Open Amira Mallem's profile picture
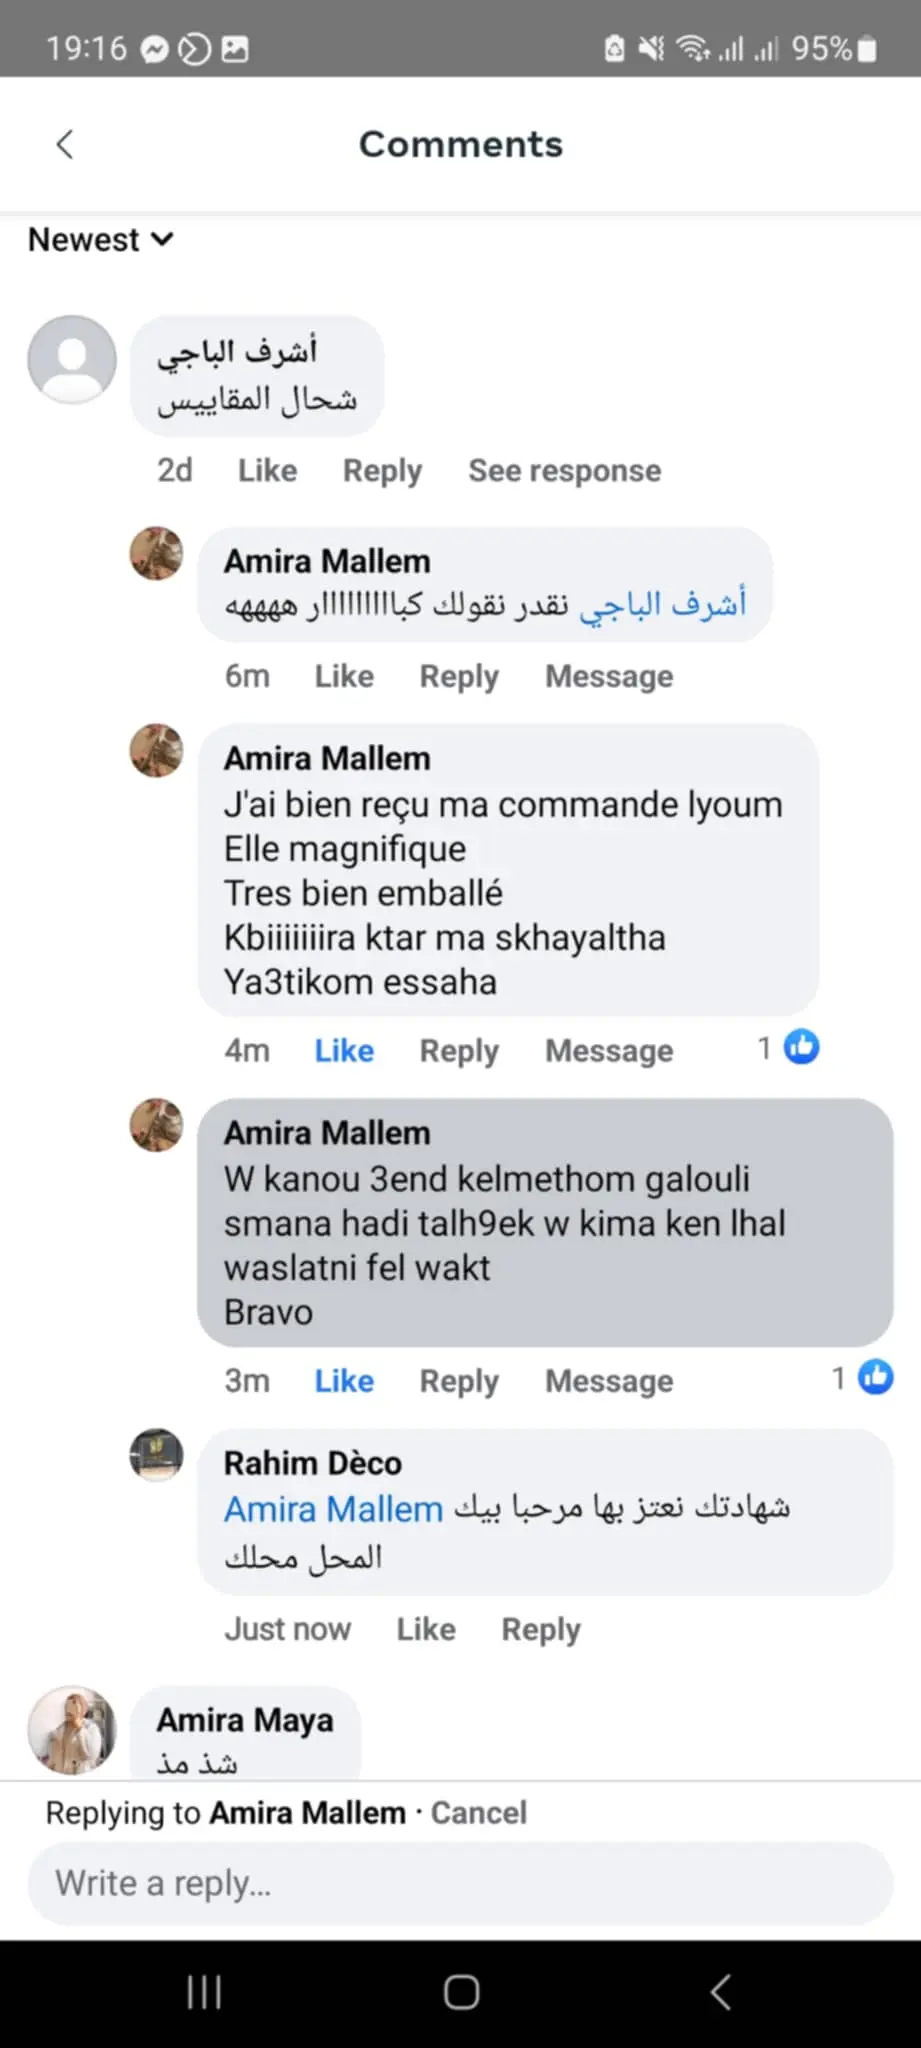921x2048 pixels. coord(156,553)
